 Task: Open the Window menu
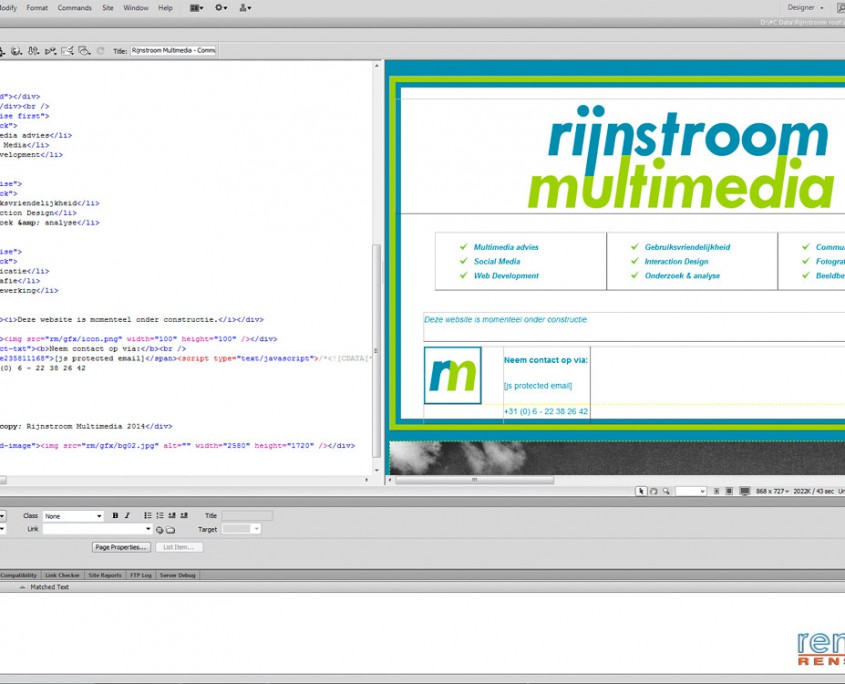coord(136,8)
